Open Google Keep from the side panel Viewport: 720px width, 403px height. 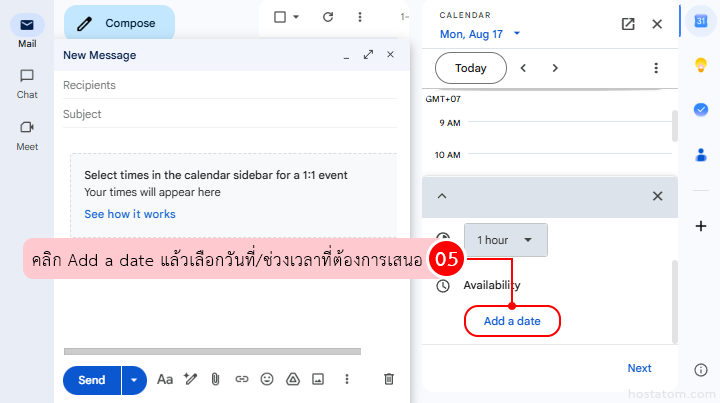(701, 65)
